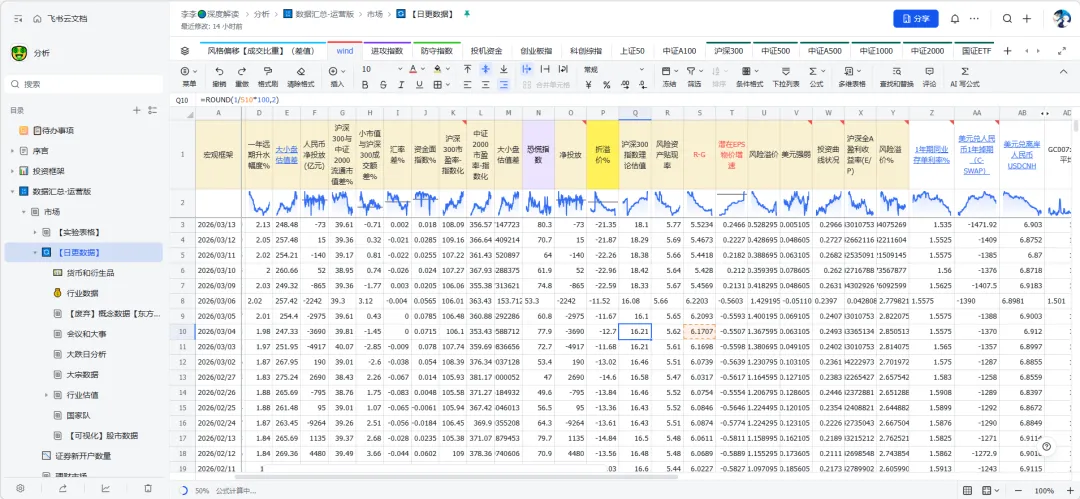Switch to the 沪深300 sheet tab
1080x499 pixels.
pos(728,51)
